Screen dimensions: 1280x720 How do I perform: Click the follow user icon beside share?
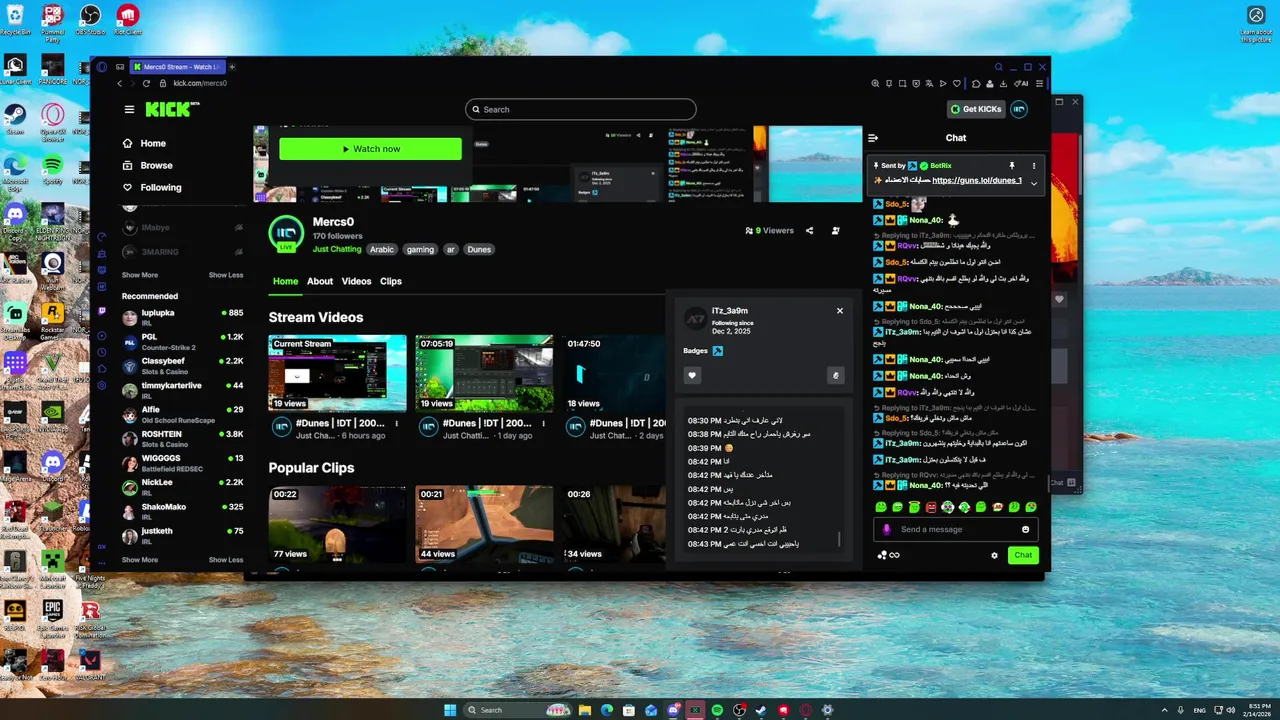pos(836,230)
